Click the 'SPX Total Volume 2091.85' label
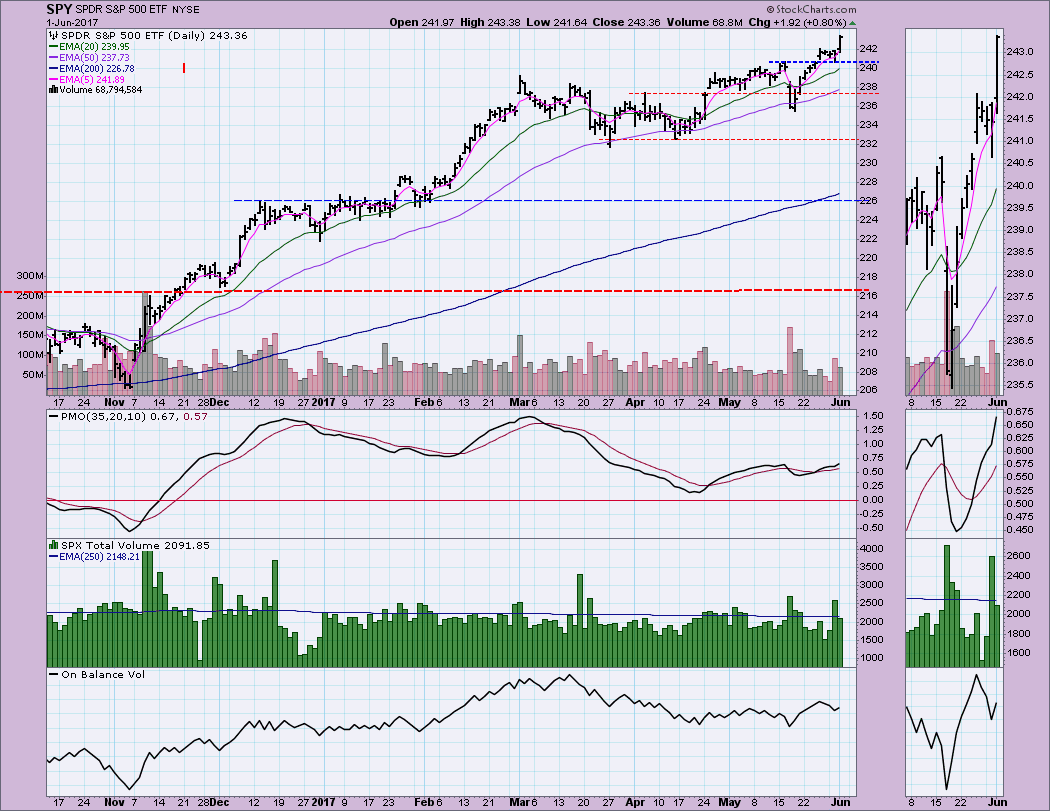This screenshot has height=811, width=1050. tap(135, 545)
